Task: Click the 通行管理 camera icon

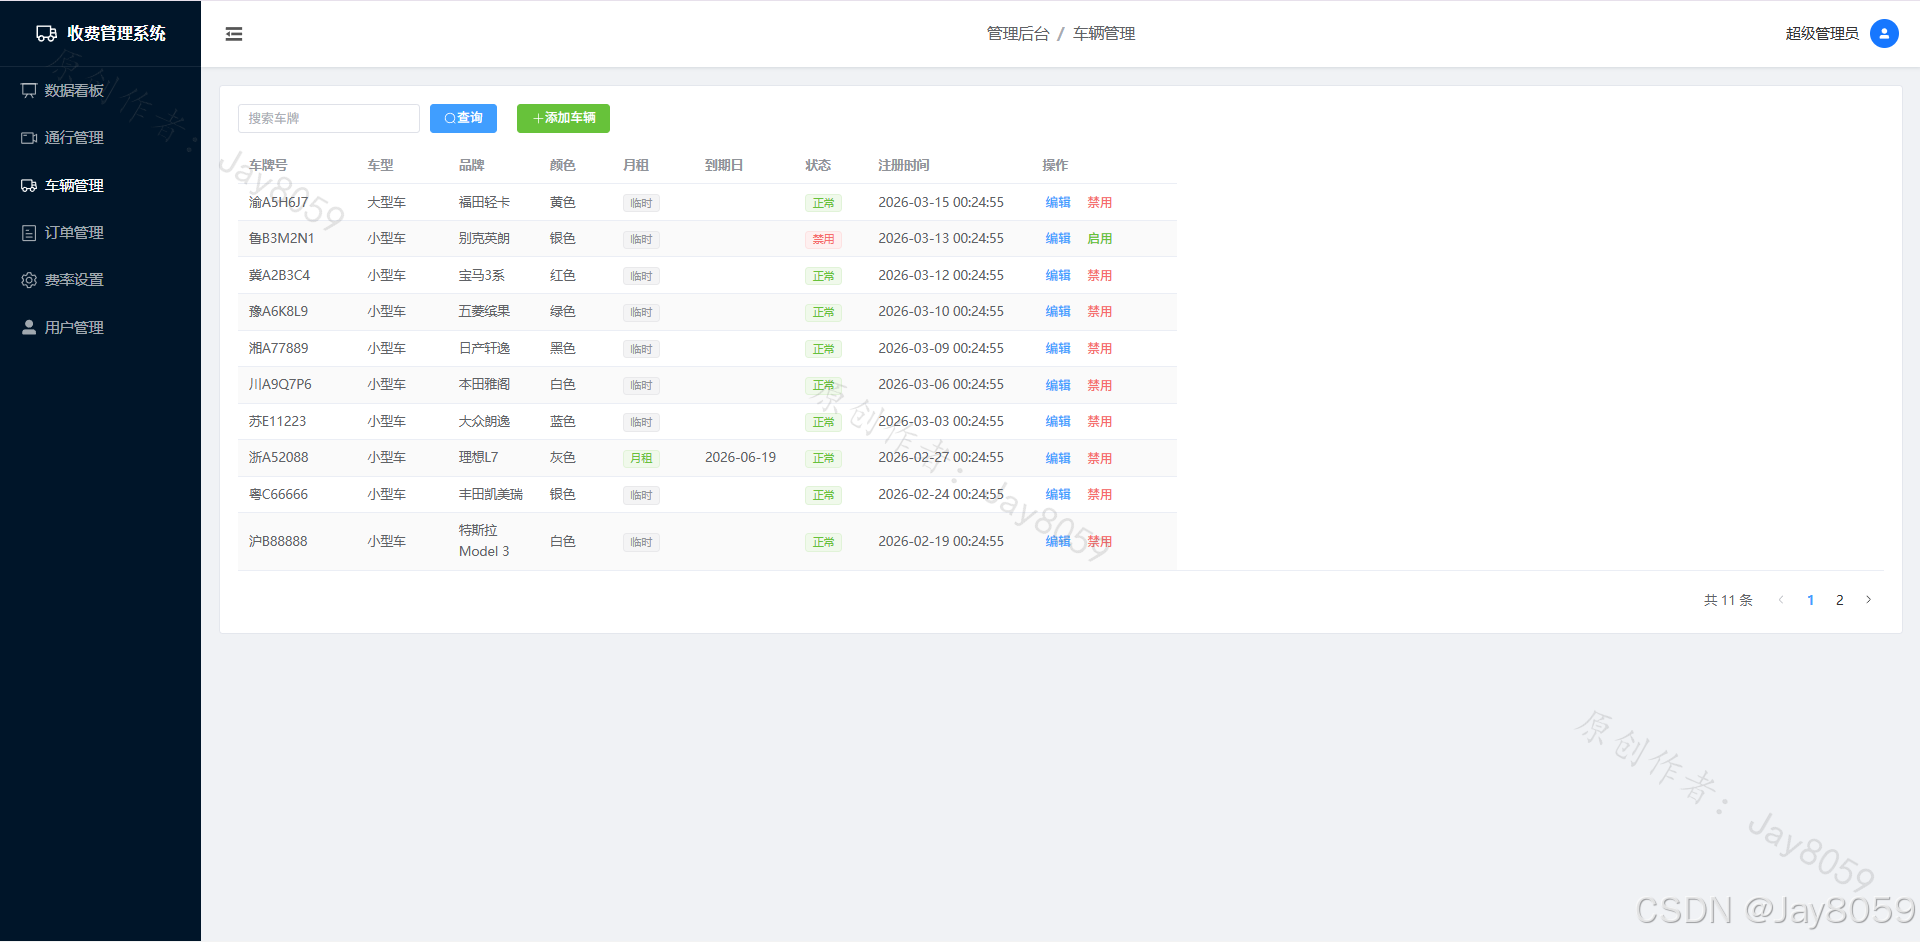Action: (29, 138)
